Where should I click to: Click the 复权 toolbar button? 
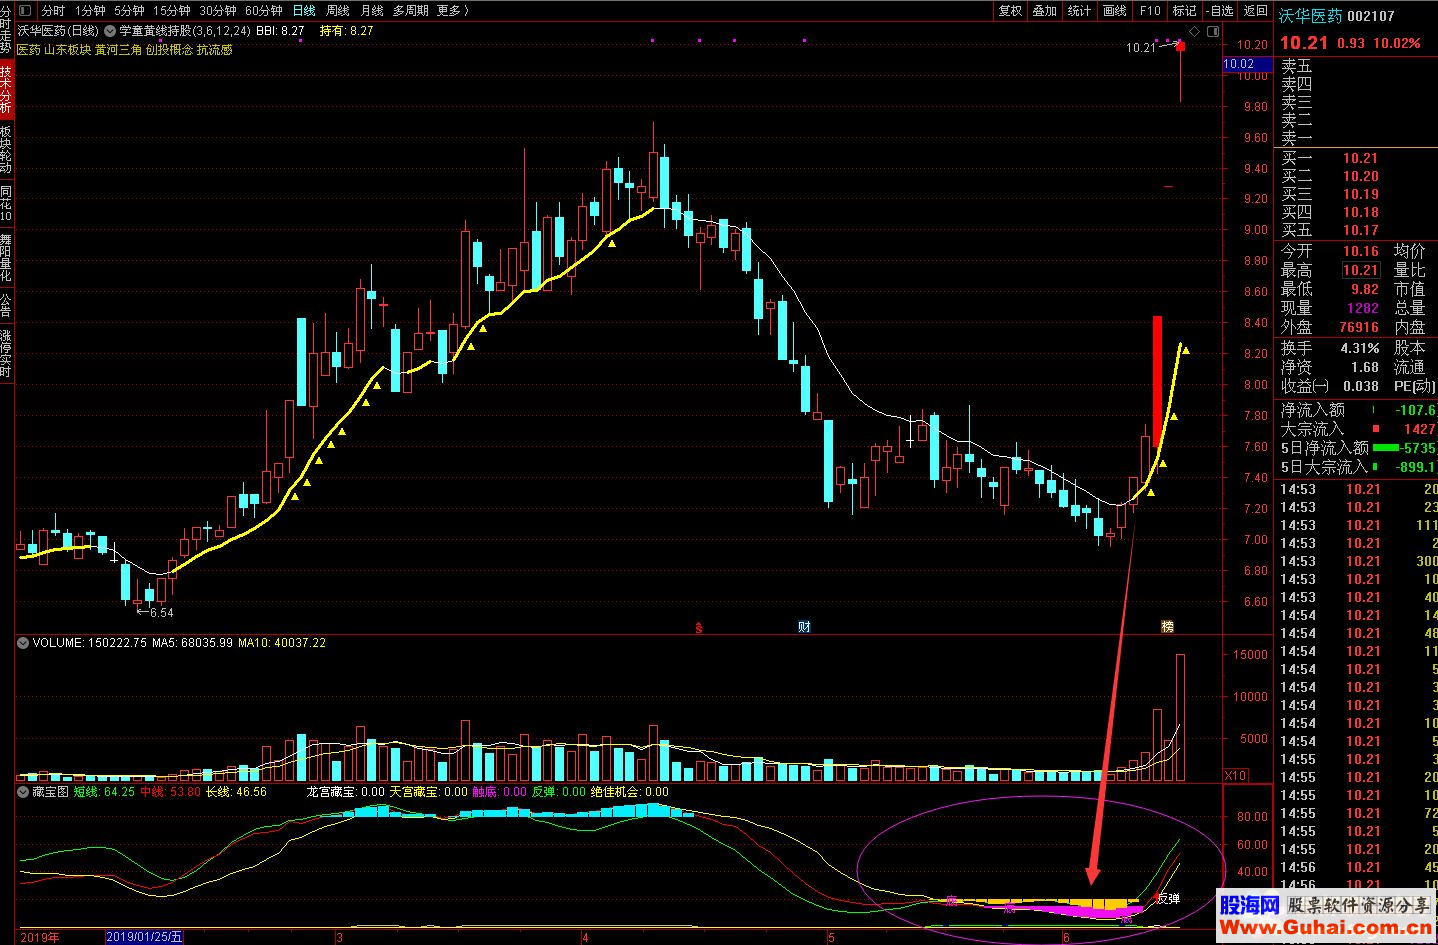coord(1010,10)
